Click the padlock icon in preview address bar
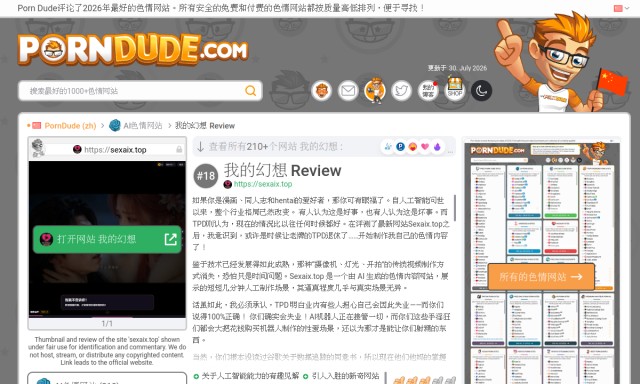 (x=179, y=150)
